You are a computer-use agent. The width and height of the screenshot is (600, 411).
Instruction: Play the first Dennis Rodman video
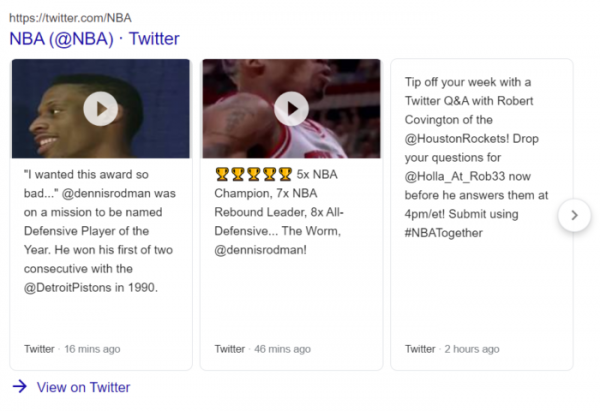pyautogui.click(x=100, y=108)
